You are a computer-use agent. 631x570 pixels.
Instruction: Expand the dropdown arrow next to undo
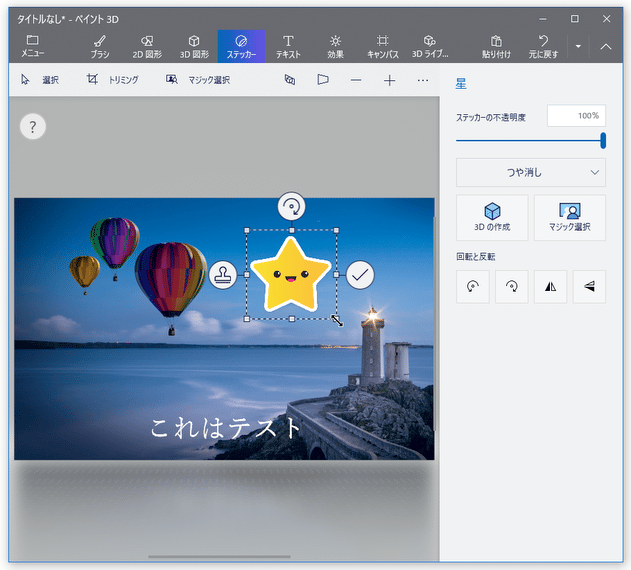point(578,47)
